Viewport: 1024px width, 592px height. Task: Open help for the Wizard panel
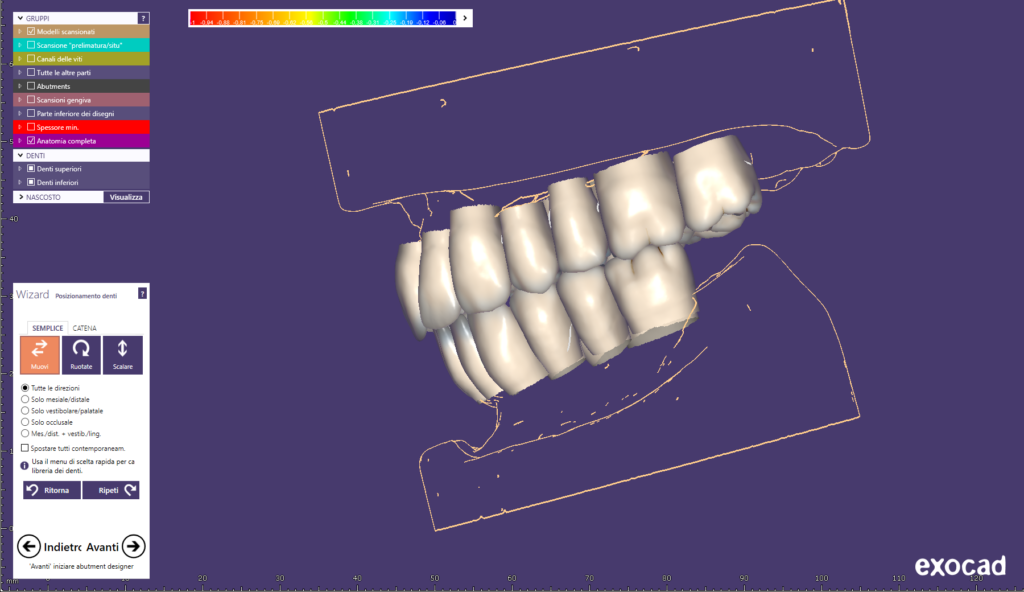click(x=142, y=294)
